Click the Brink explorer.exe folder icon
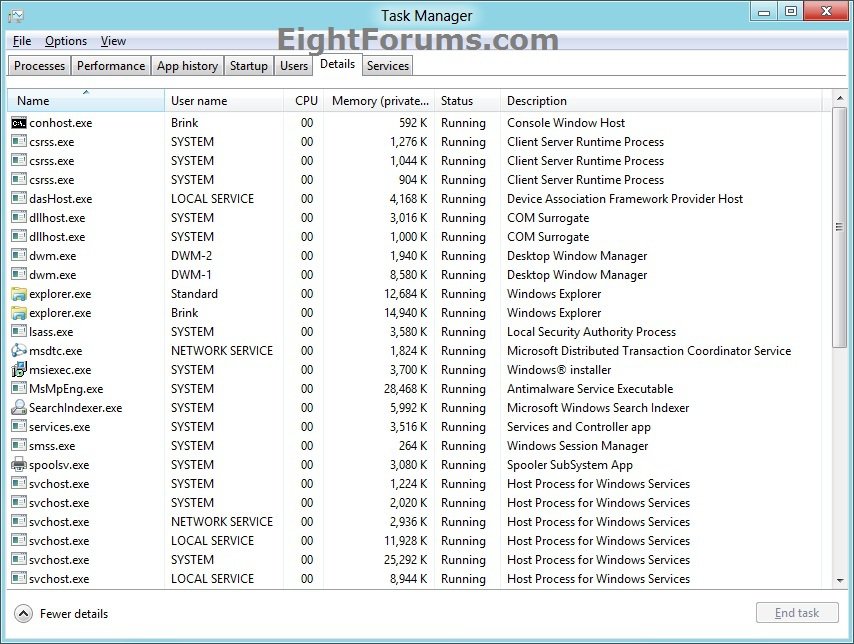Screen dimensions: 854x644 (x=19, y=313)
